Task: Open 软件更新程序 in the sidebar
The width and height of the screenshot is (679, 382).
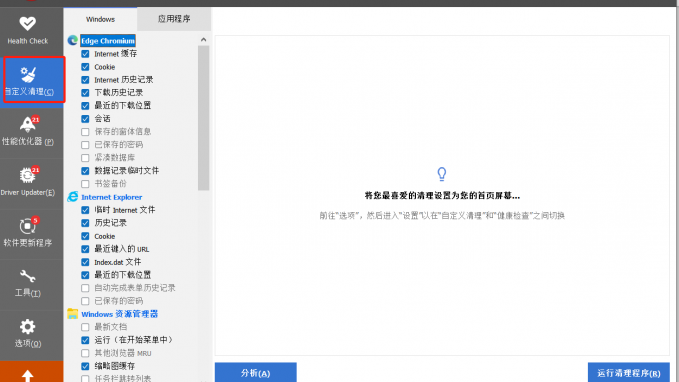Action: [28, 233]
